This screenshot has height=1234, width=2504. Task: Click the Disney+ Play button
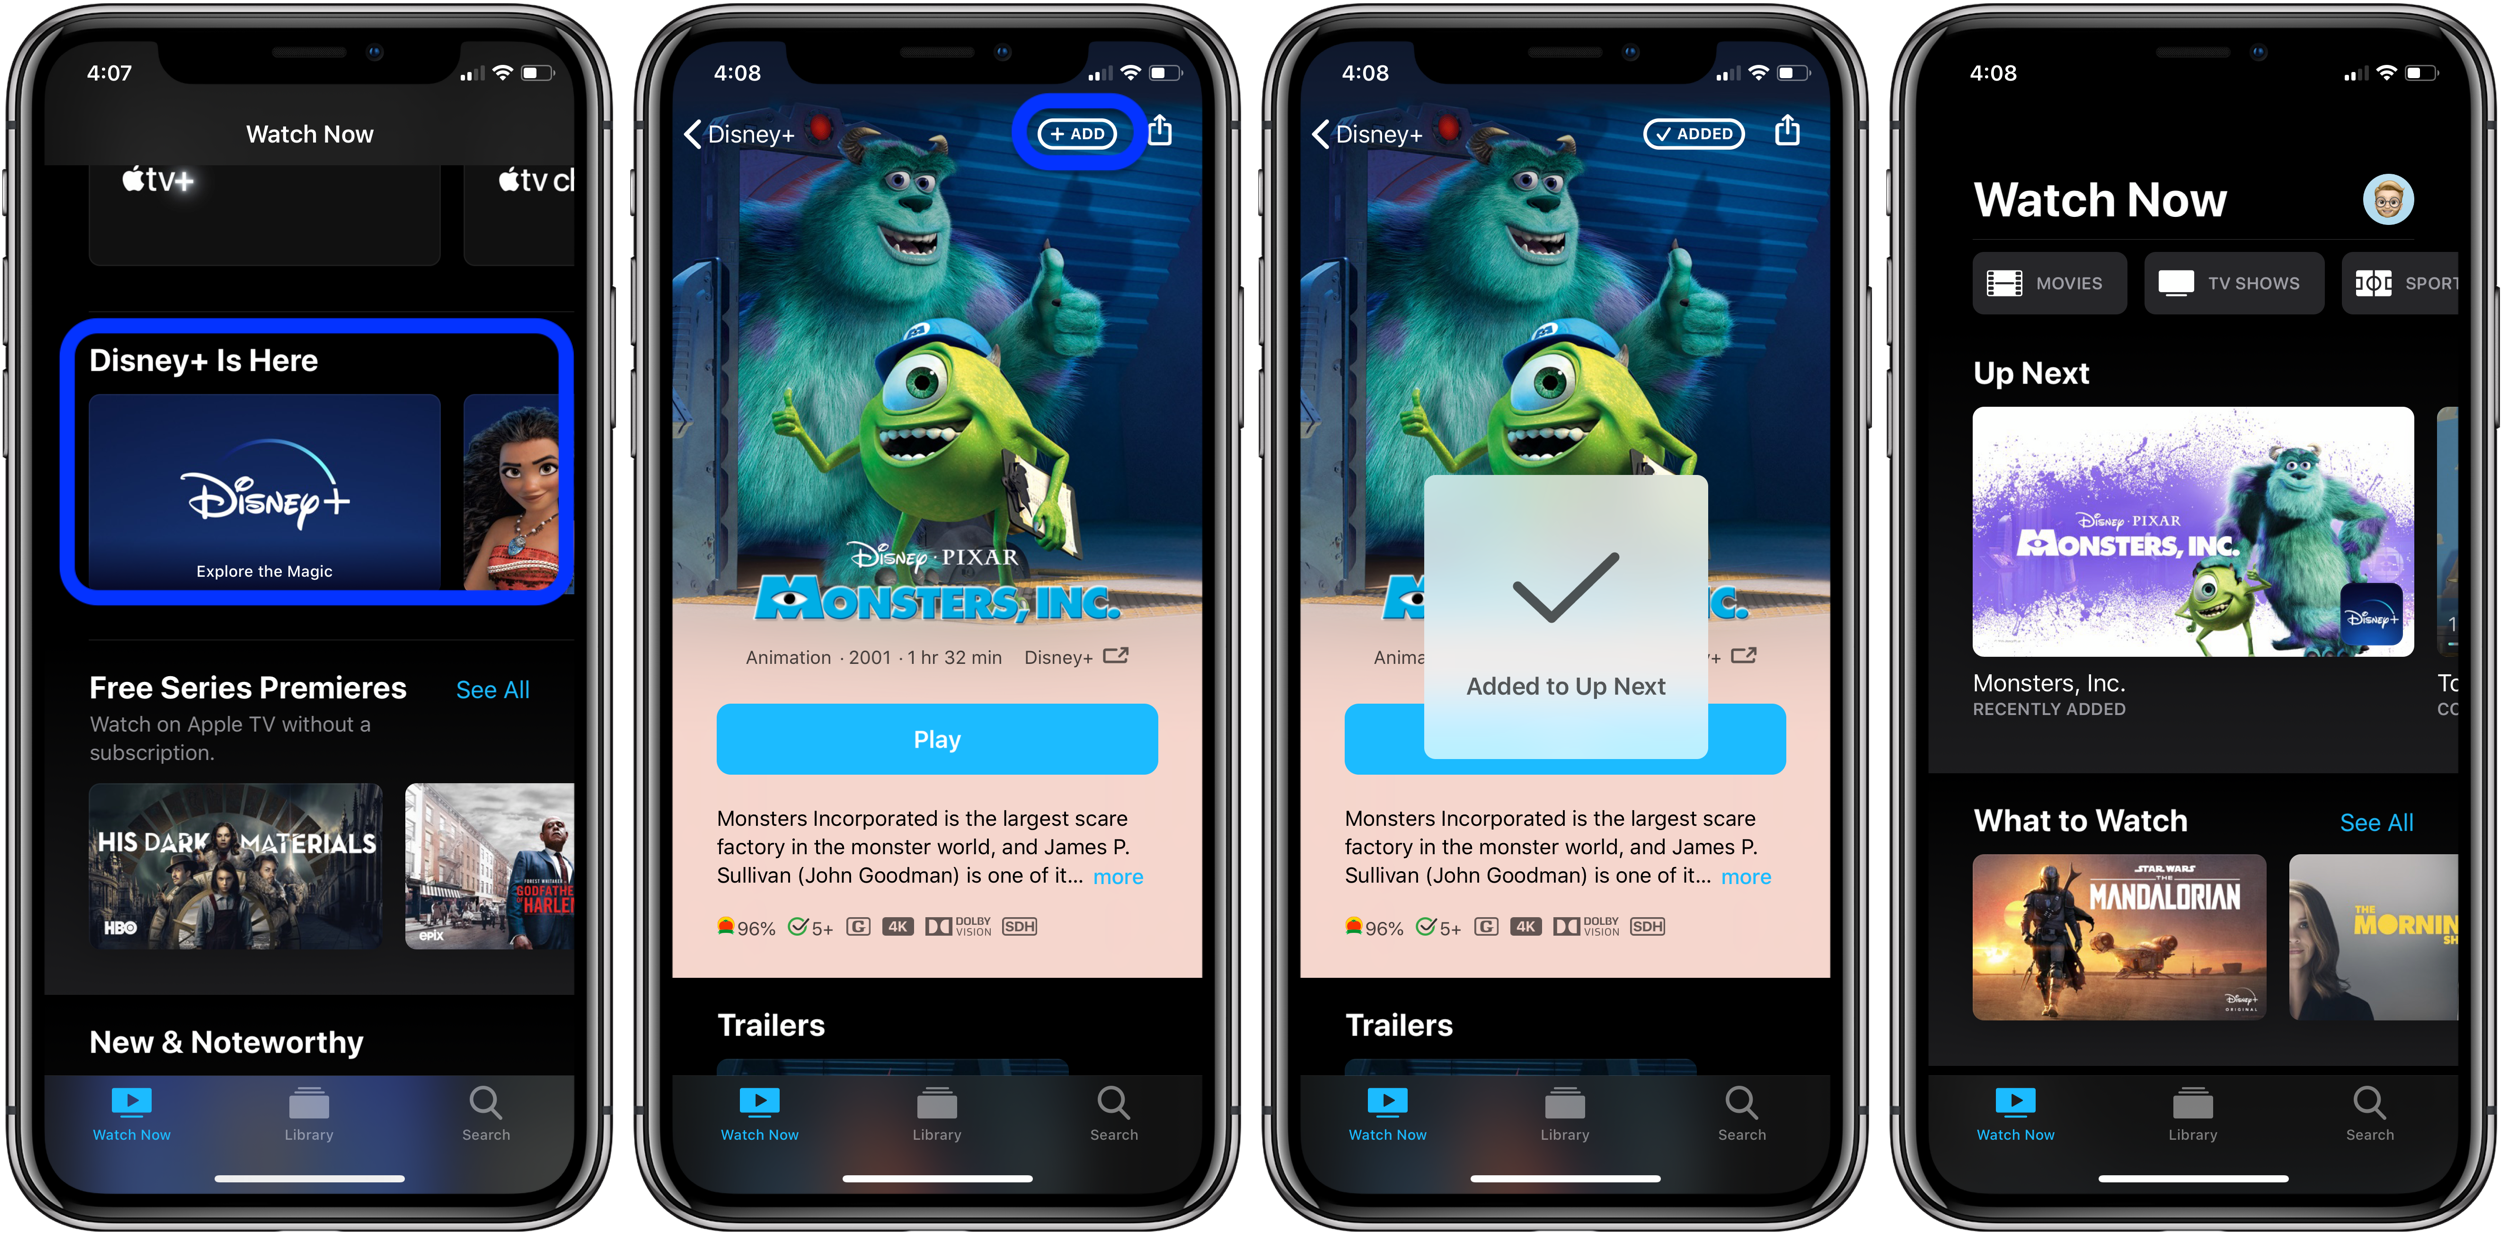937,738
